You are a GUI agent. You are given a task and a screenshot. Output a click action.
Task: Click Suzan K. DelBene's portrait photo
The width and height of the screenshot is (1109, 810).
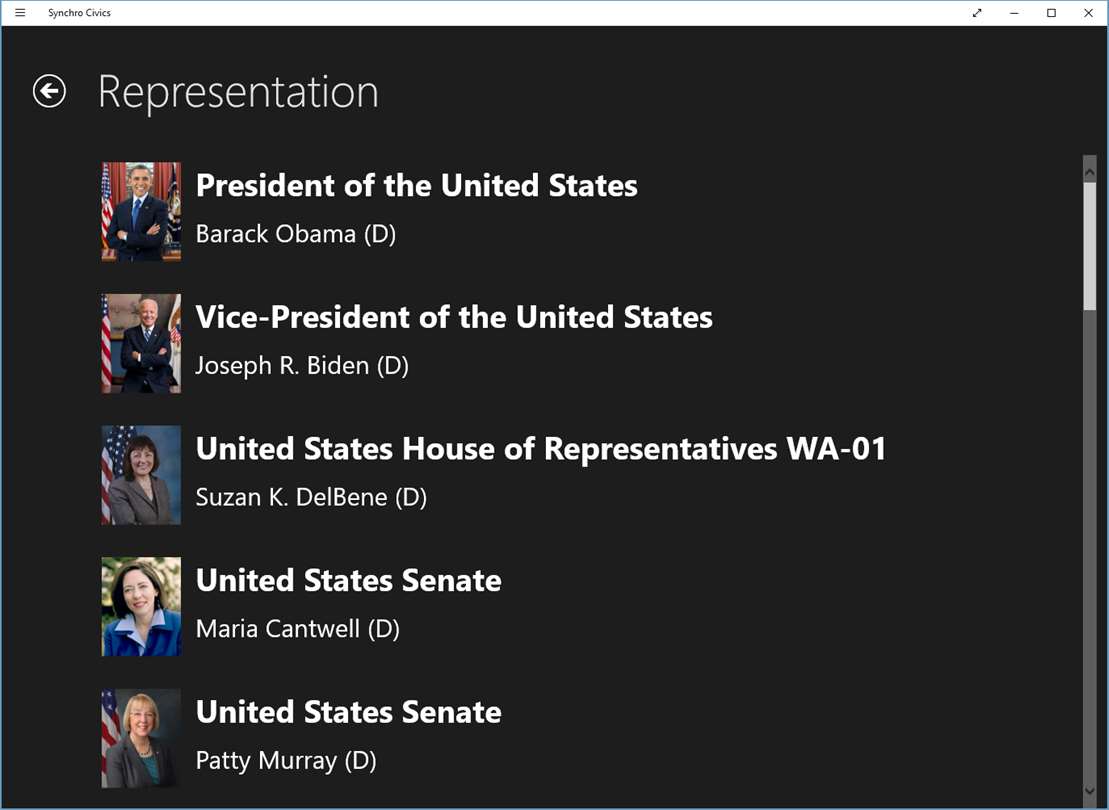pos(141,475)
